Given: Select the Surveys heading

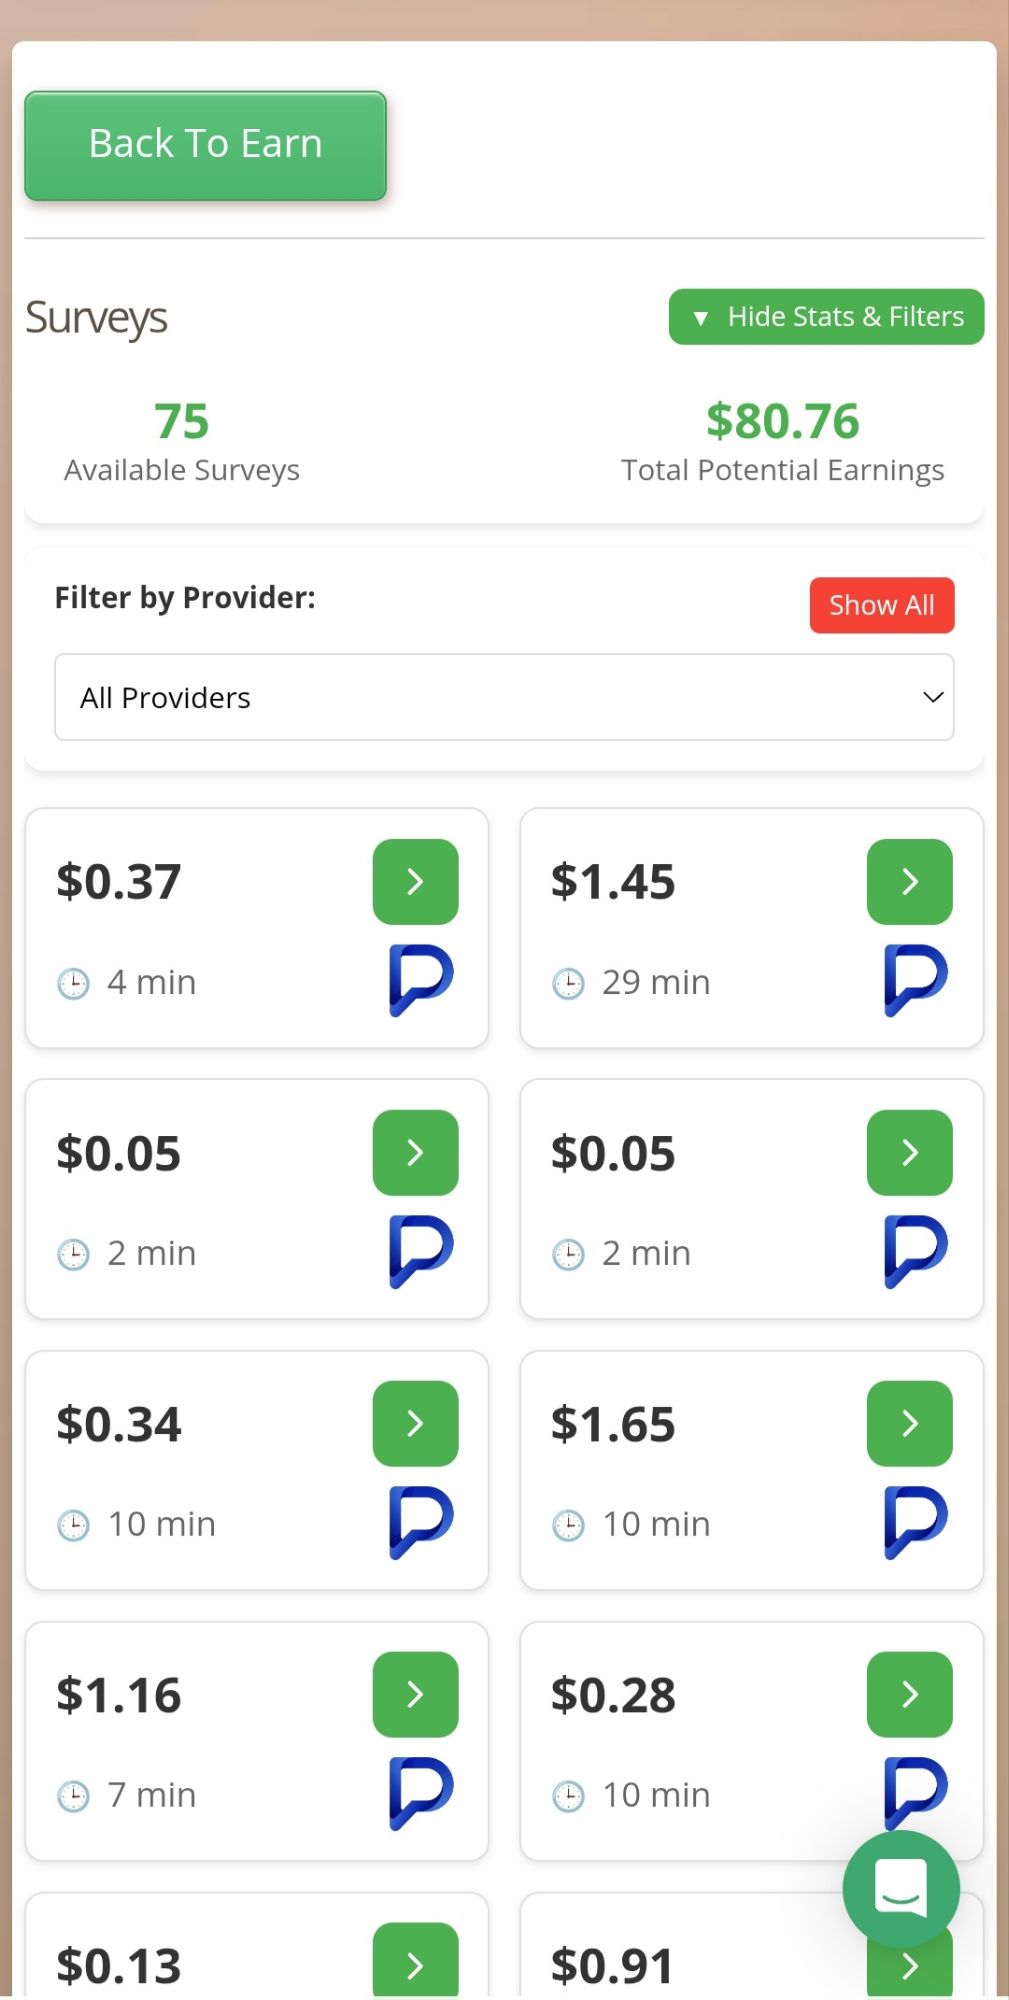Looking at the screenshot, I should tap(96, 317).
